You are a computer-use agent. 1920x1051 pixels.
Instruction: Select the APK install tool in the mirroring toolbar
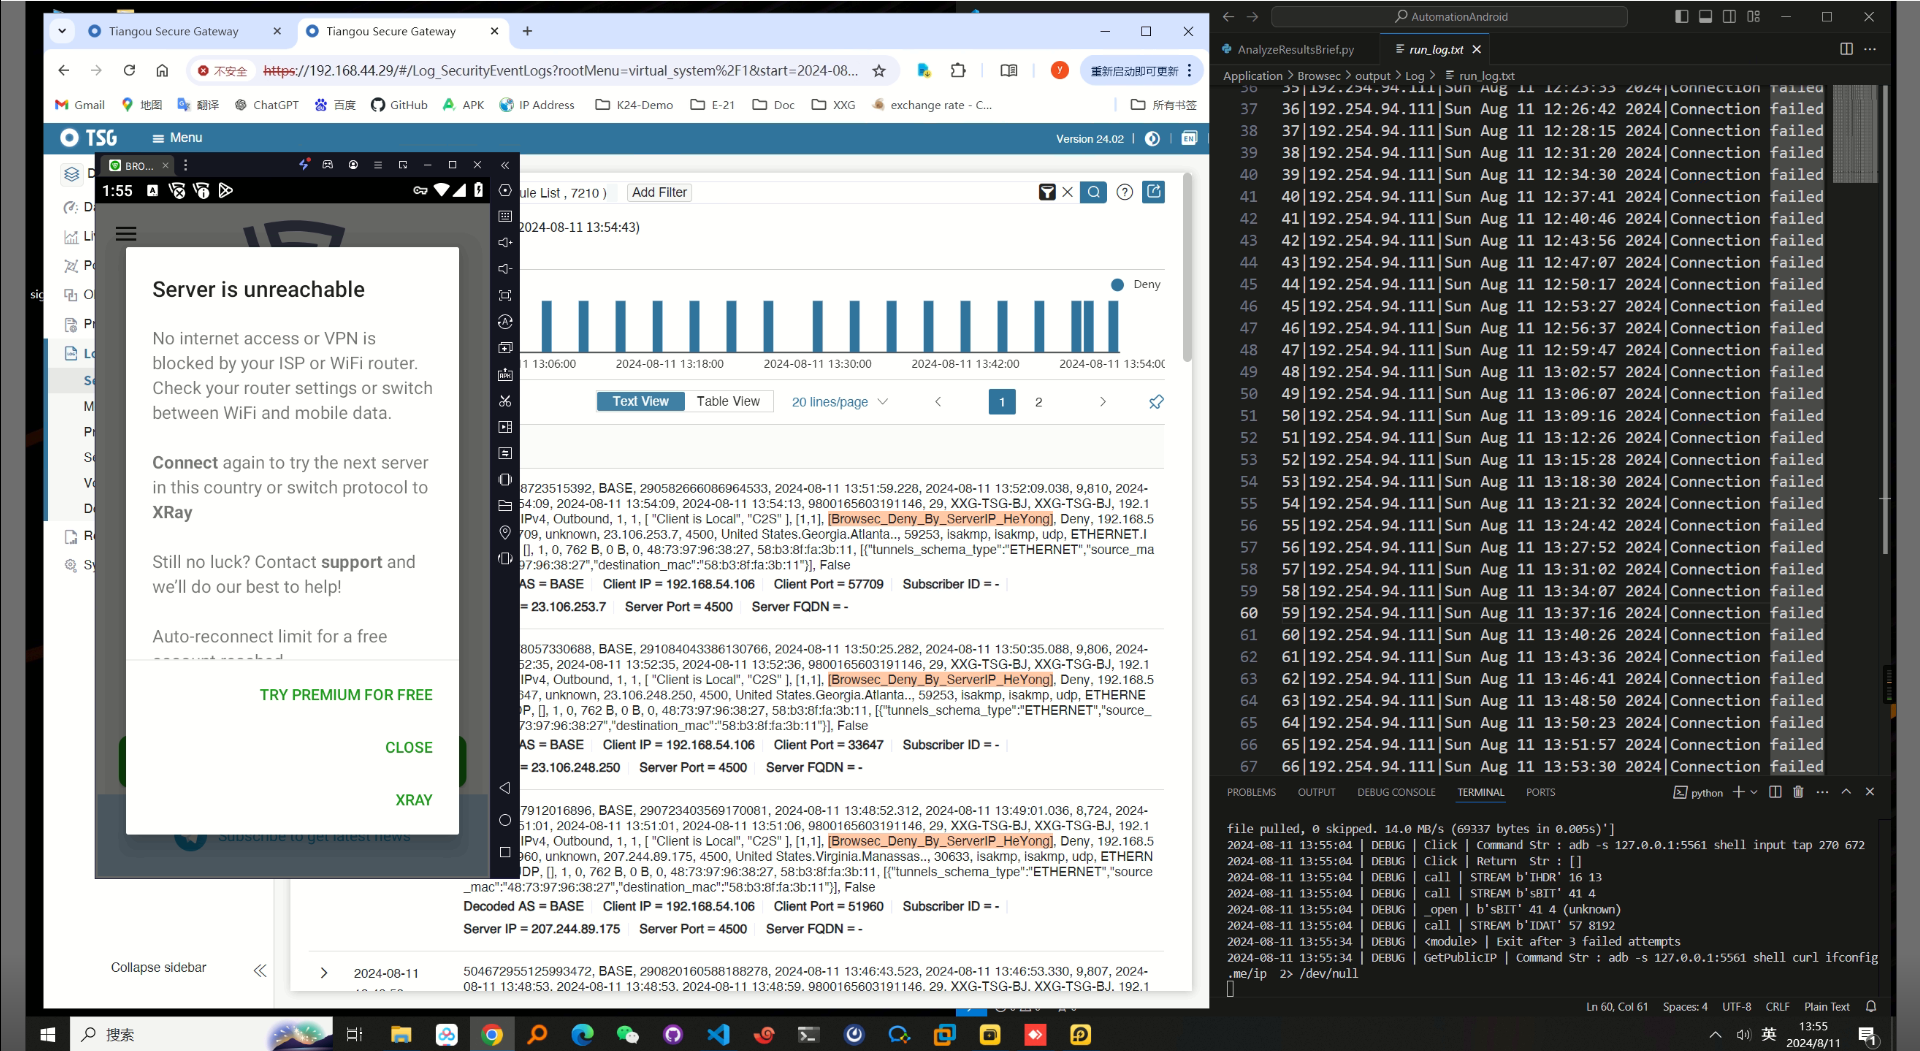[x=505, y=375]
